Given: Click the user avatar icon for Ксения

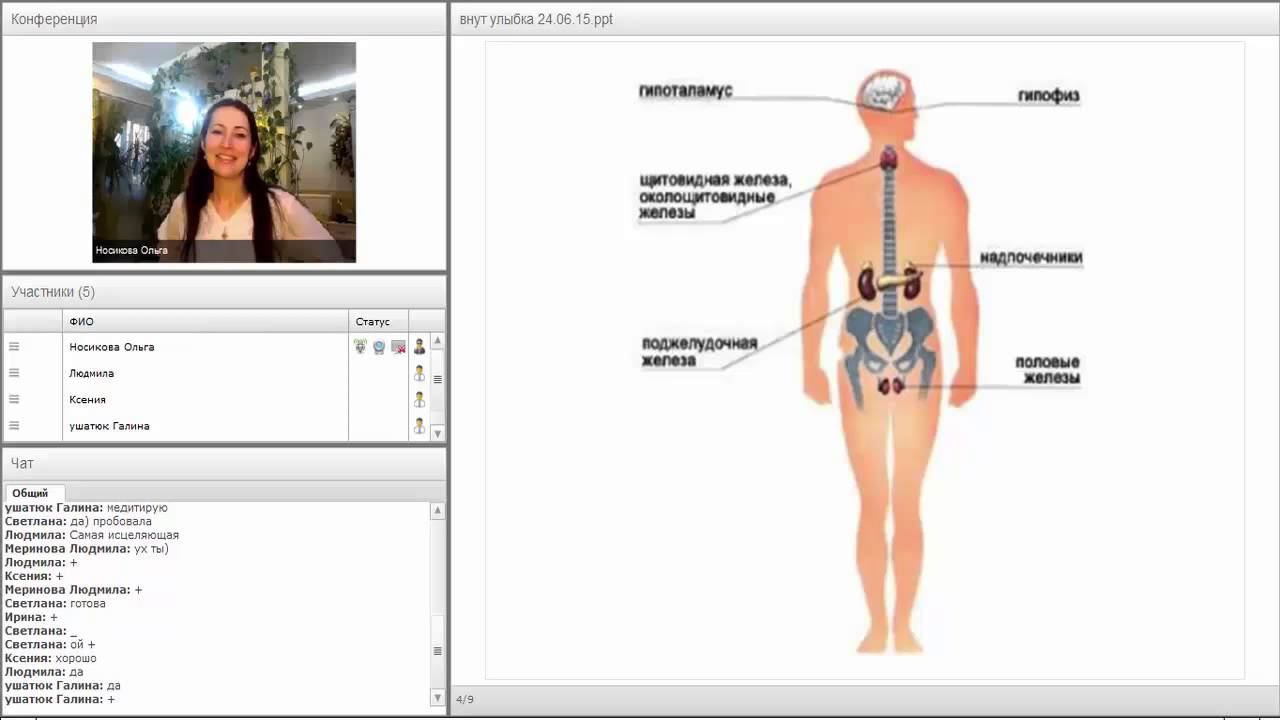Looking at the screenshot, I should 419,399.
